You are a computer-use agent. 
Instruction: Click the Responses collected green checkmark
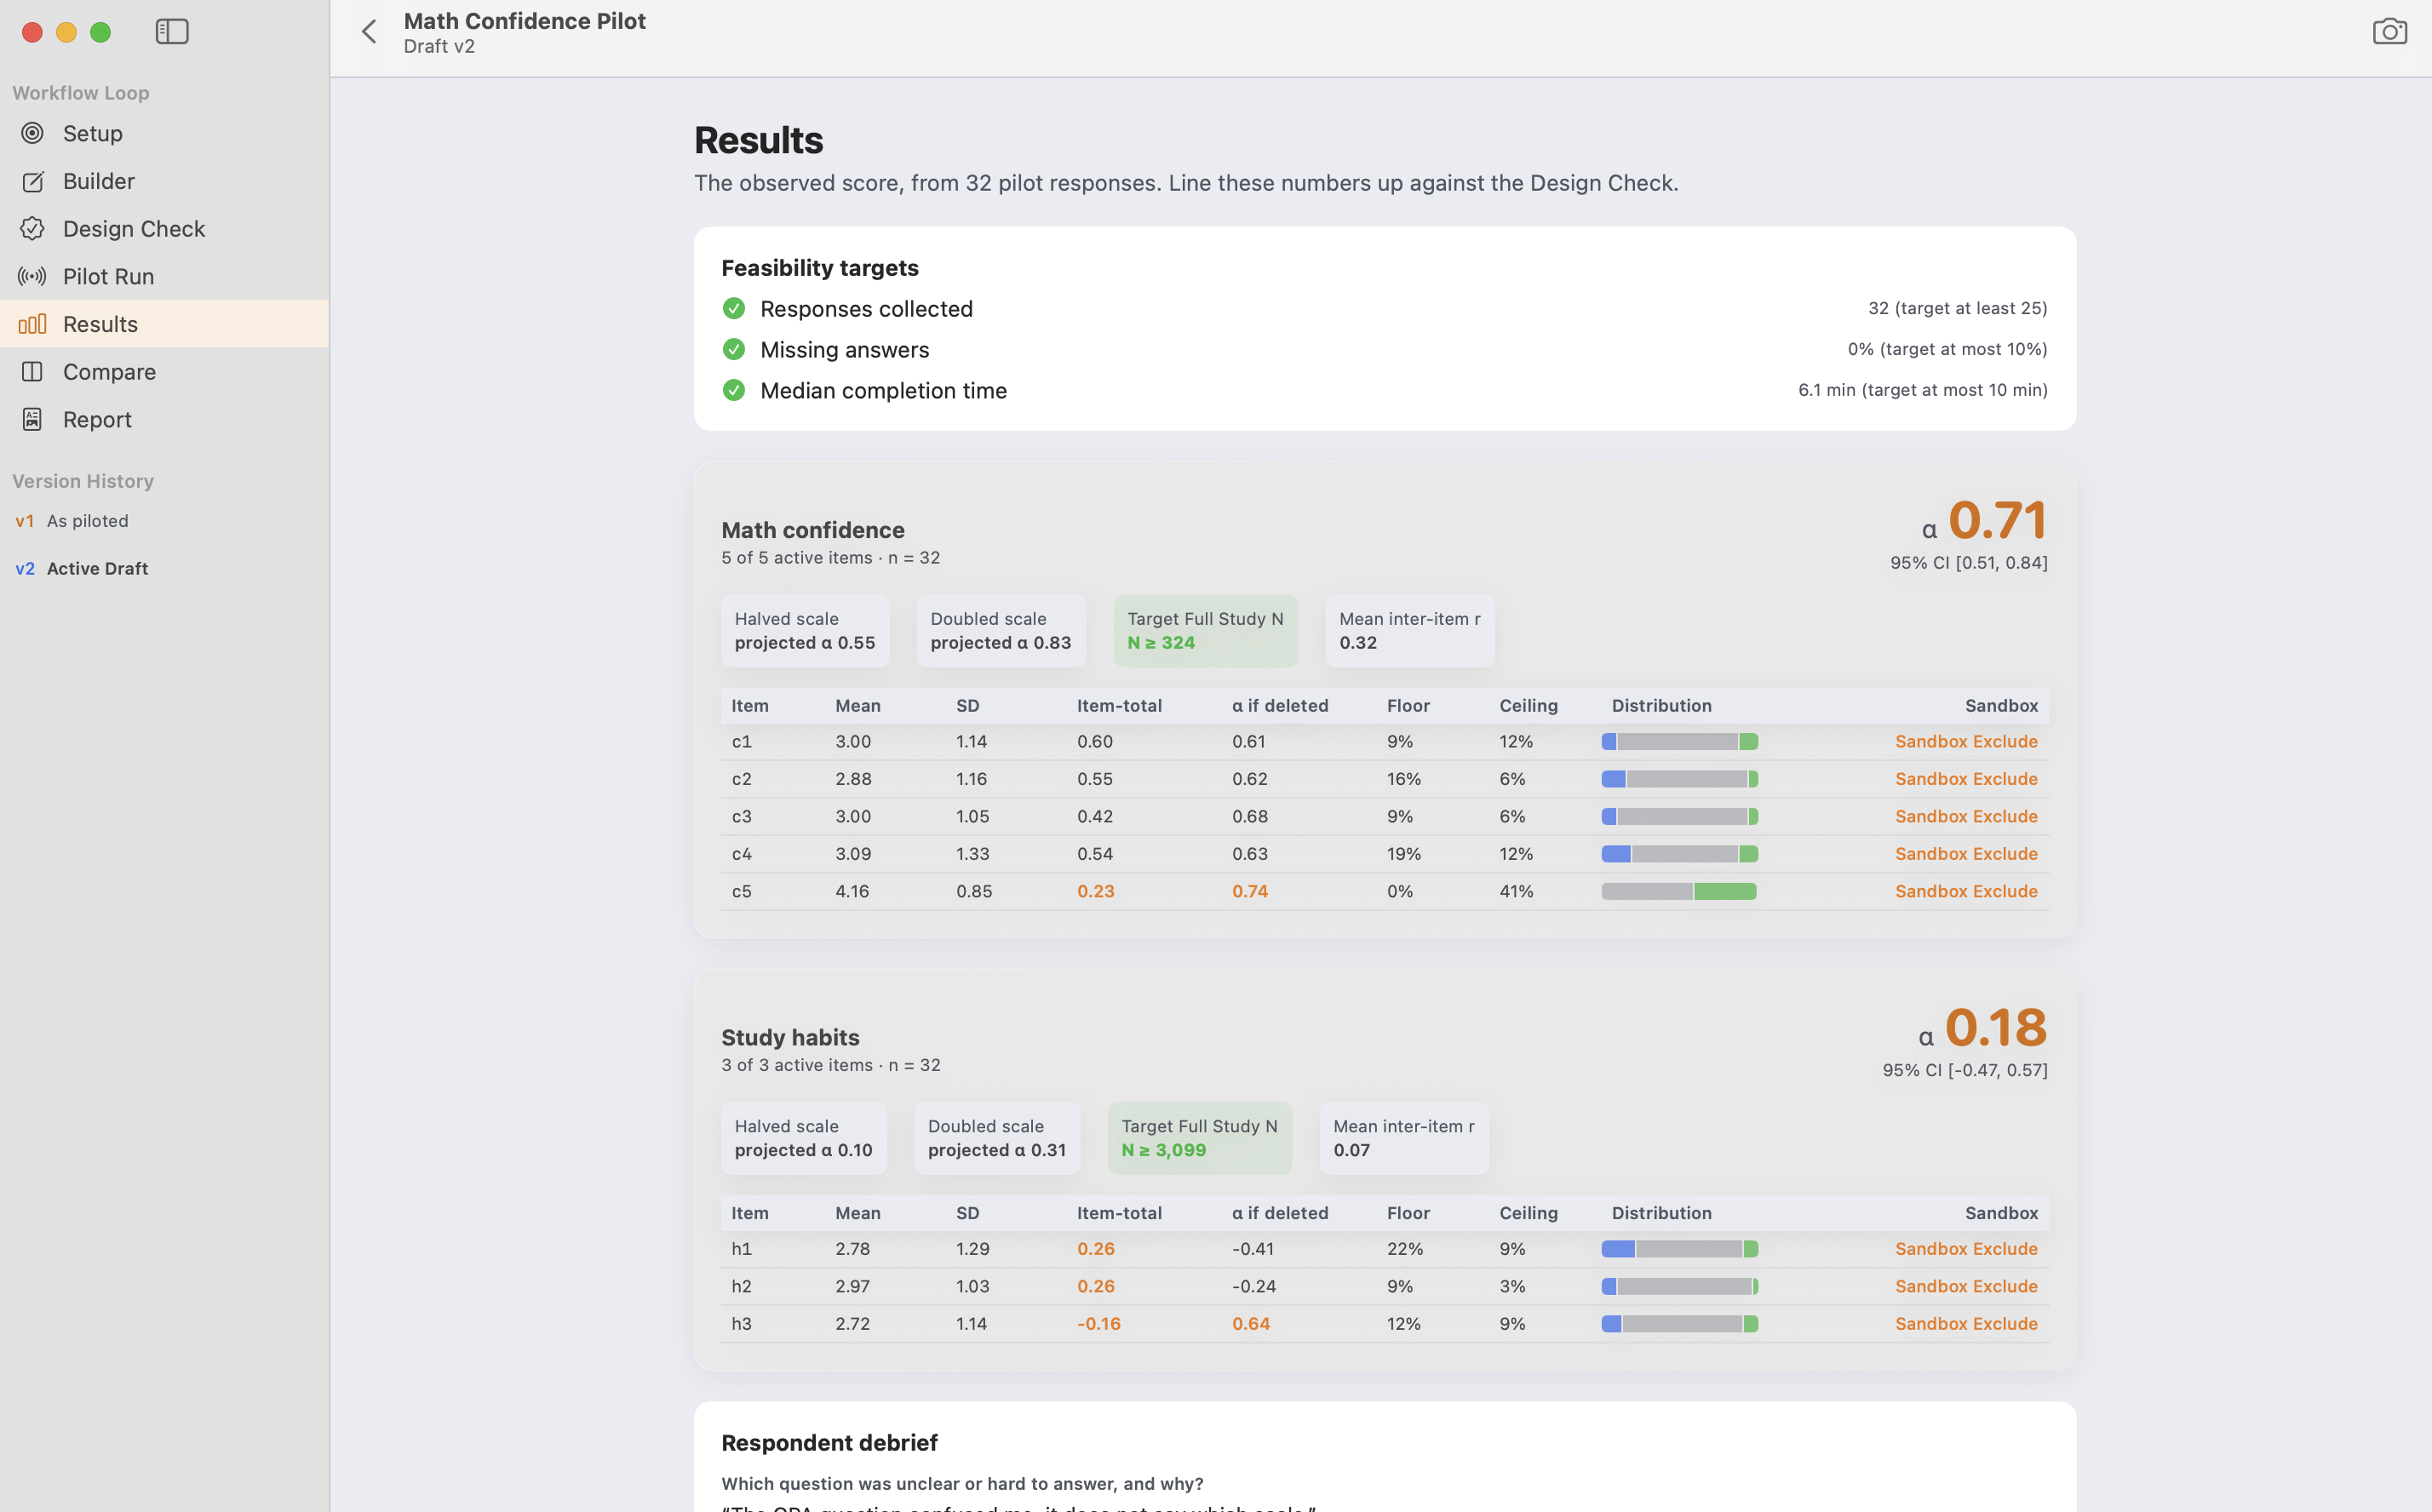tap(733, 308)
